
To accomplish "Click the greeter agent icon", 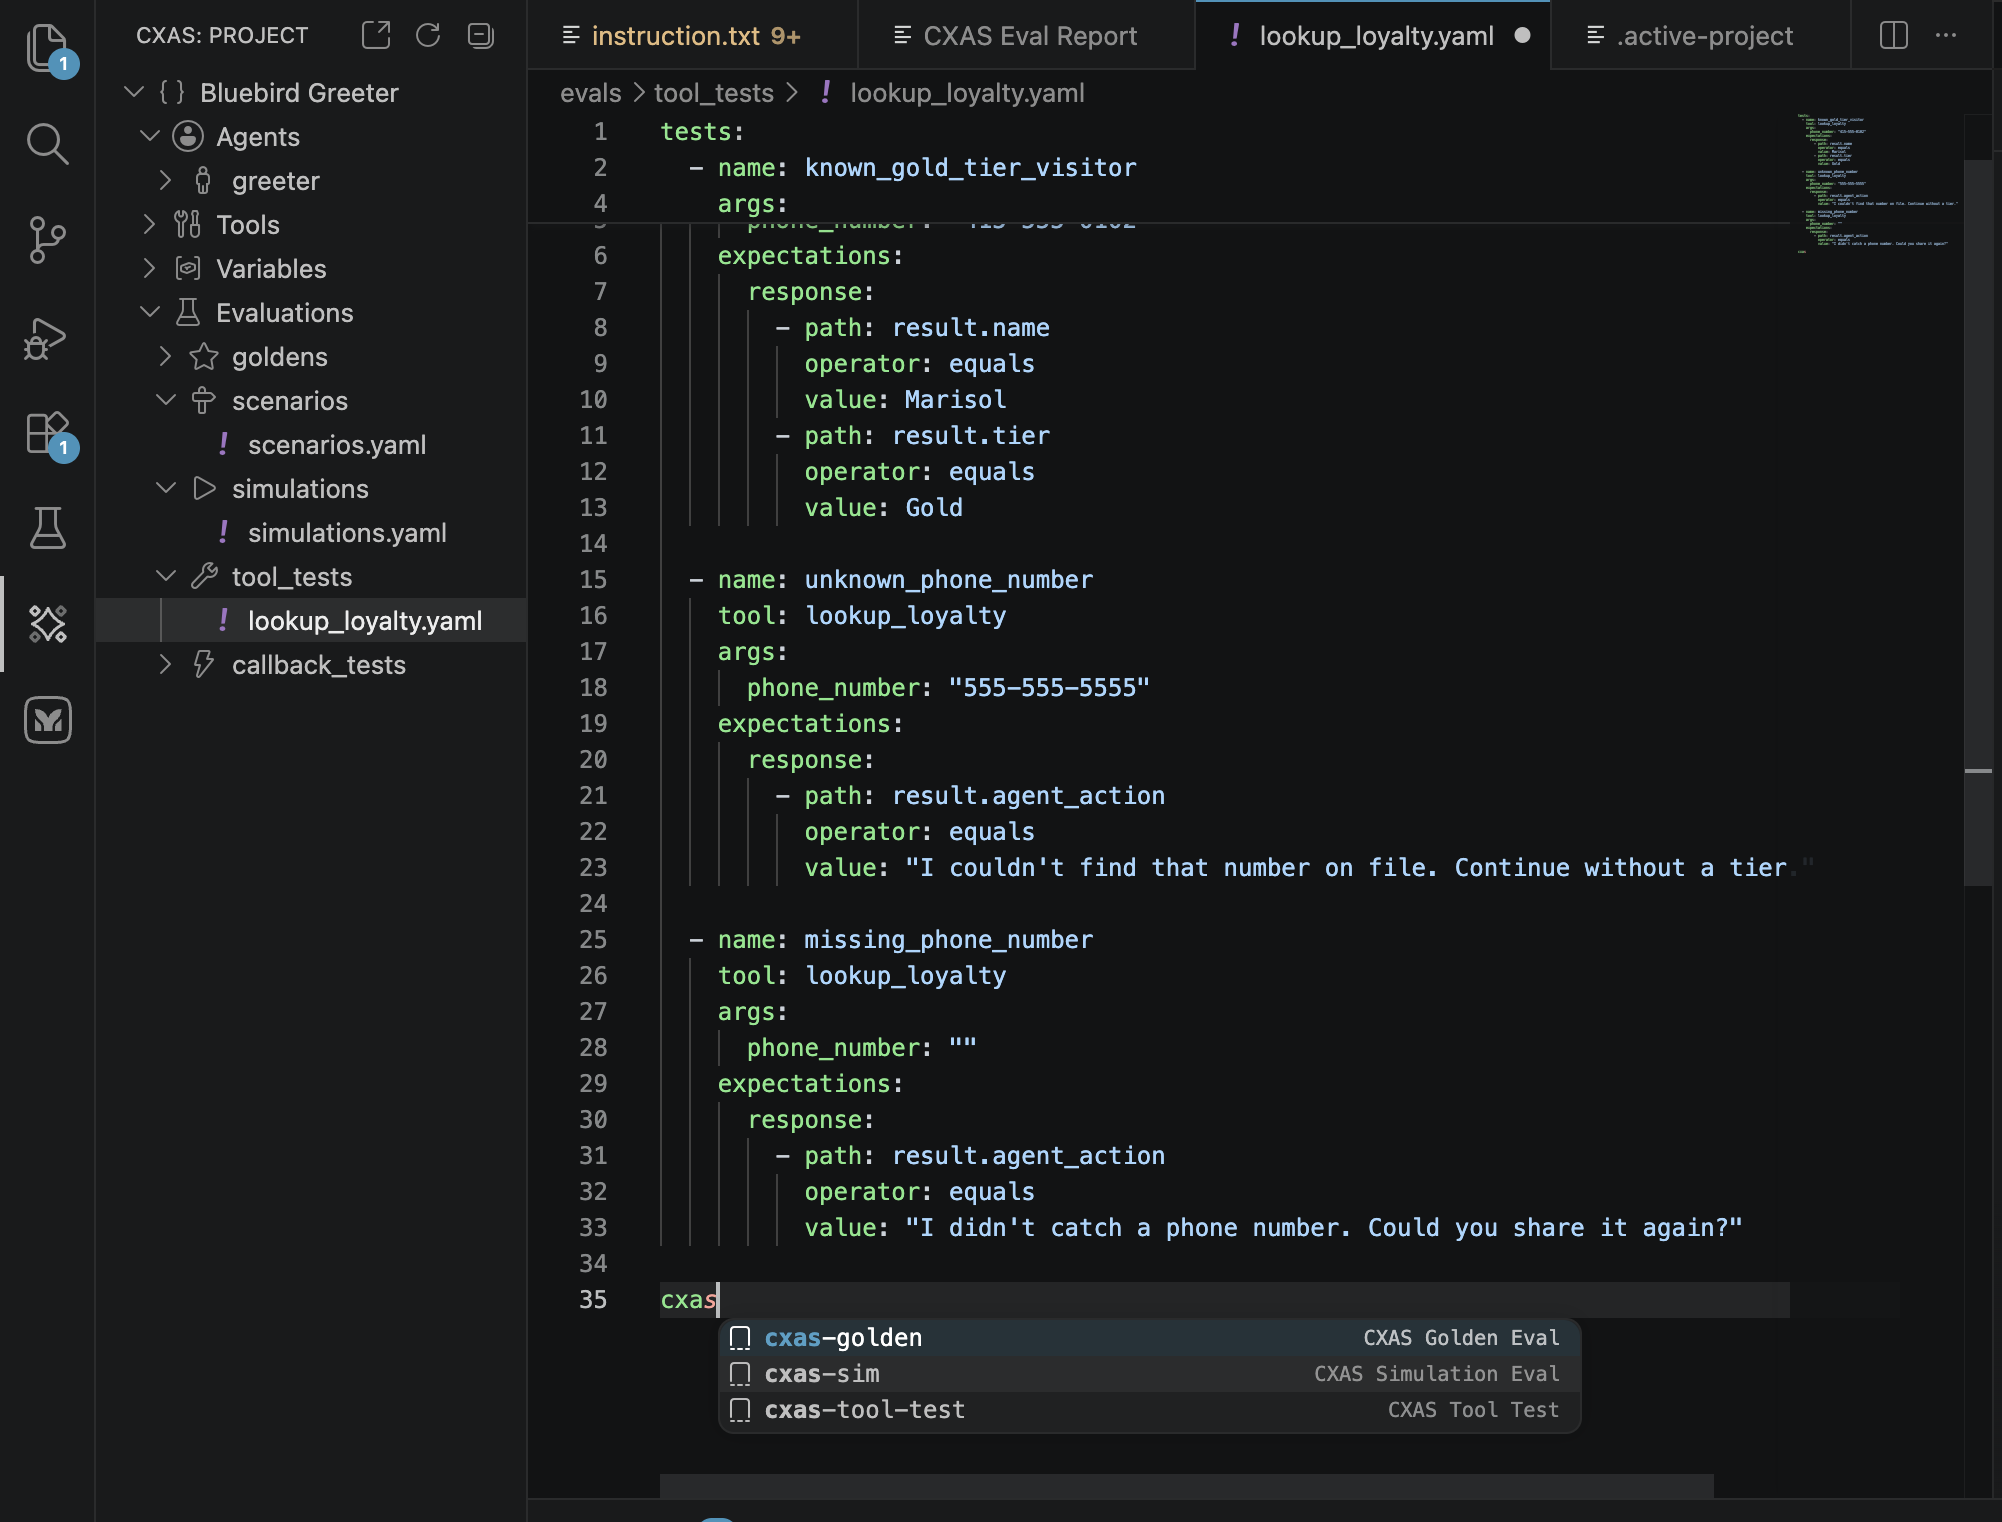I will tap(203, 180).
